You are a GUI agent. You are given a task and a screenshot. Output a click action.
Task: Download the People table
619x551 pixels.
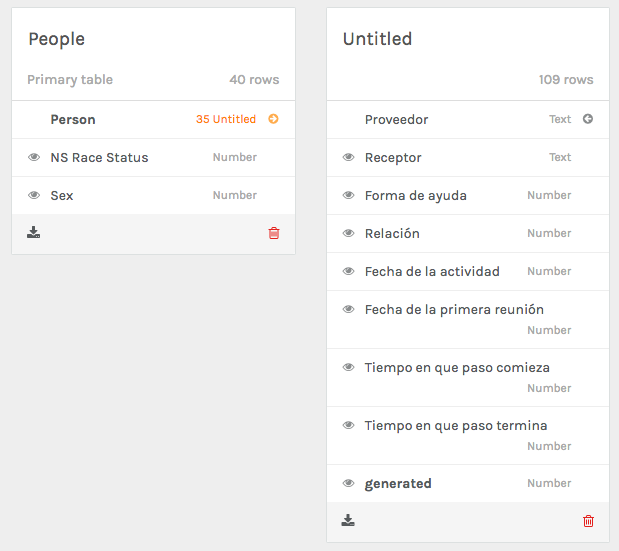tap(34, 233)
